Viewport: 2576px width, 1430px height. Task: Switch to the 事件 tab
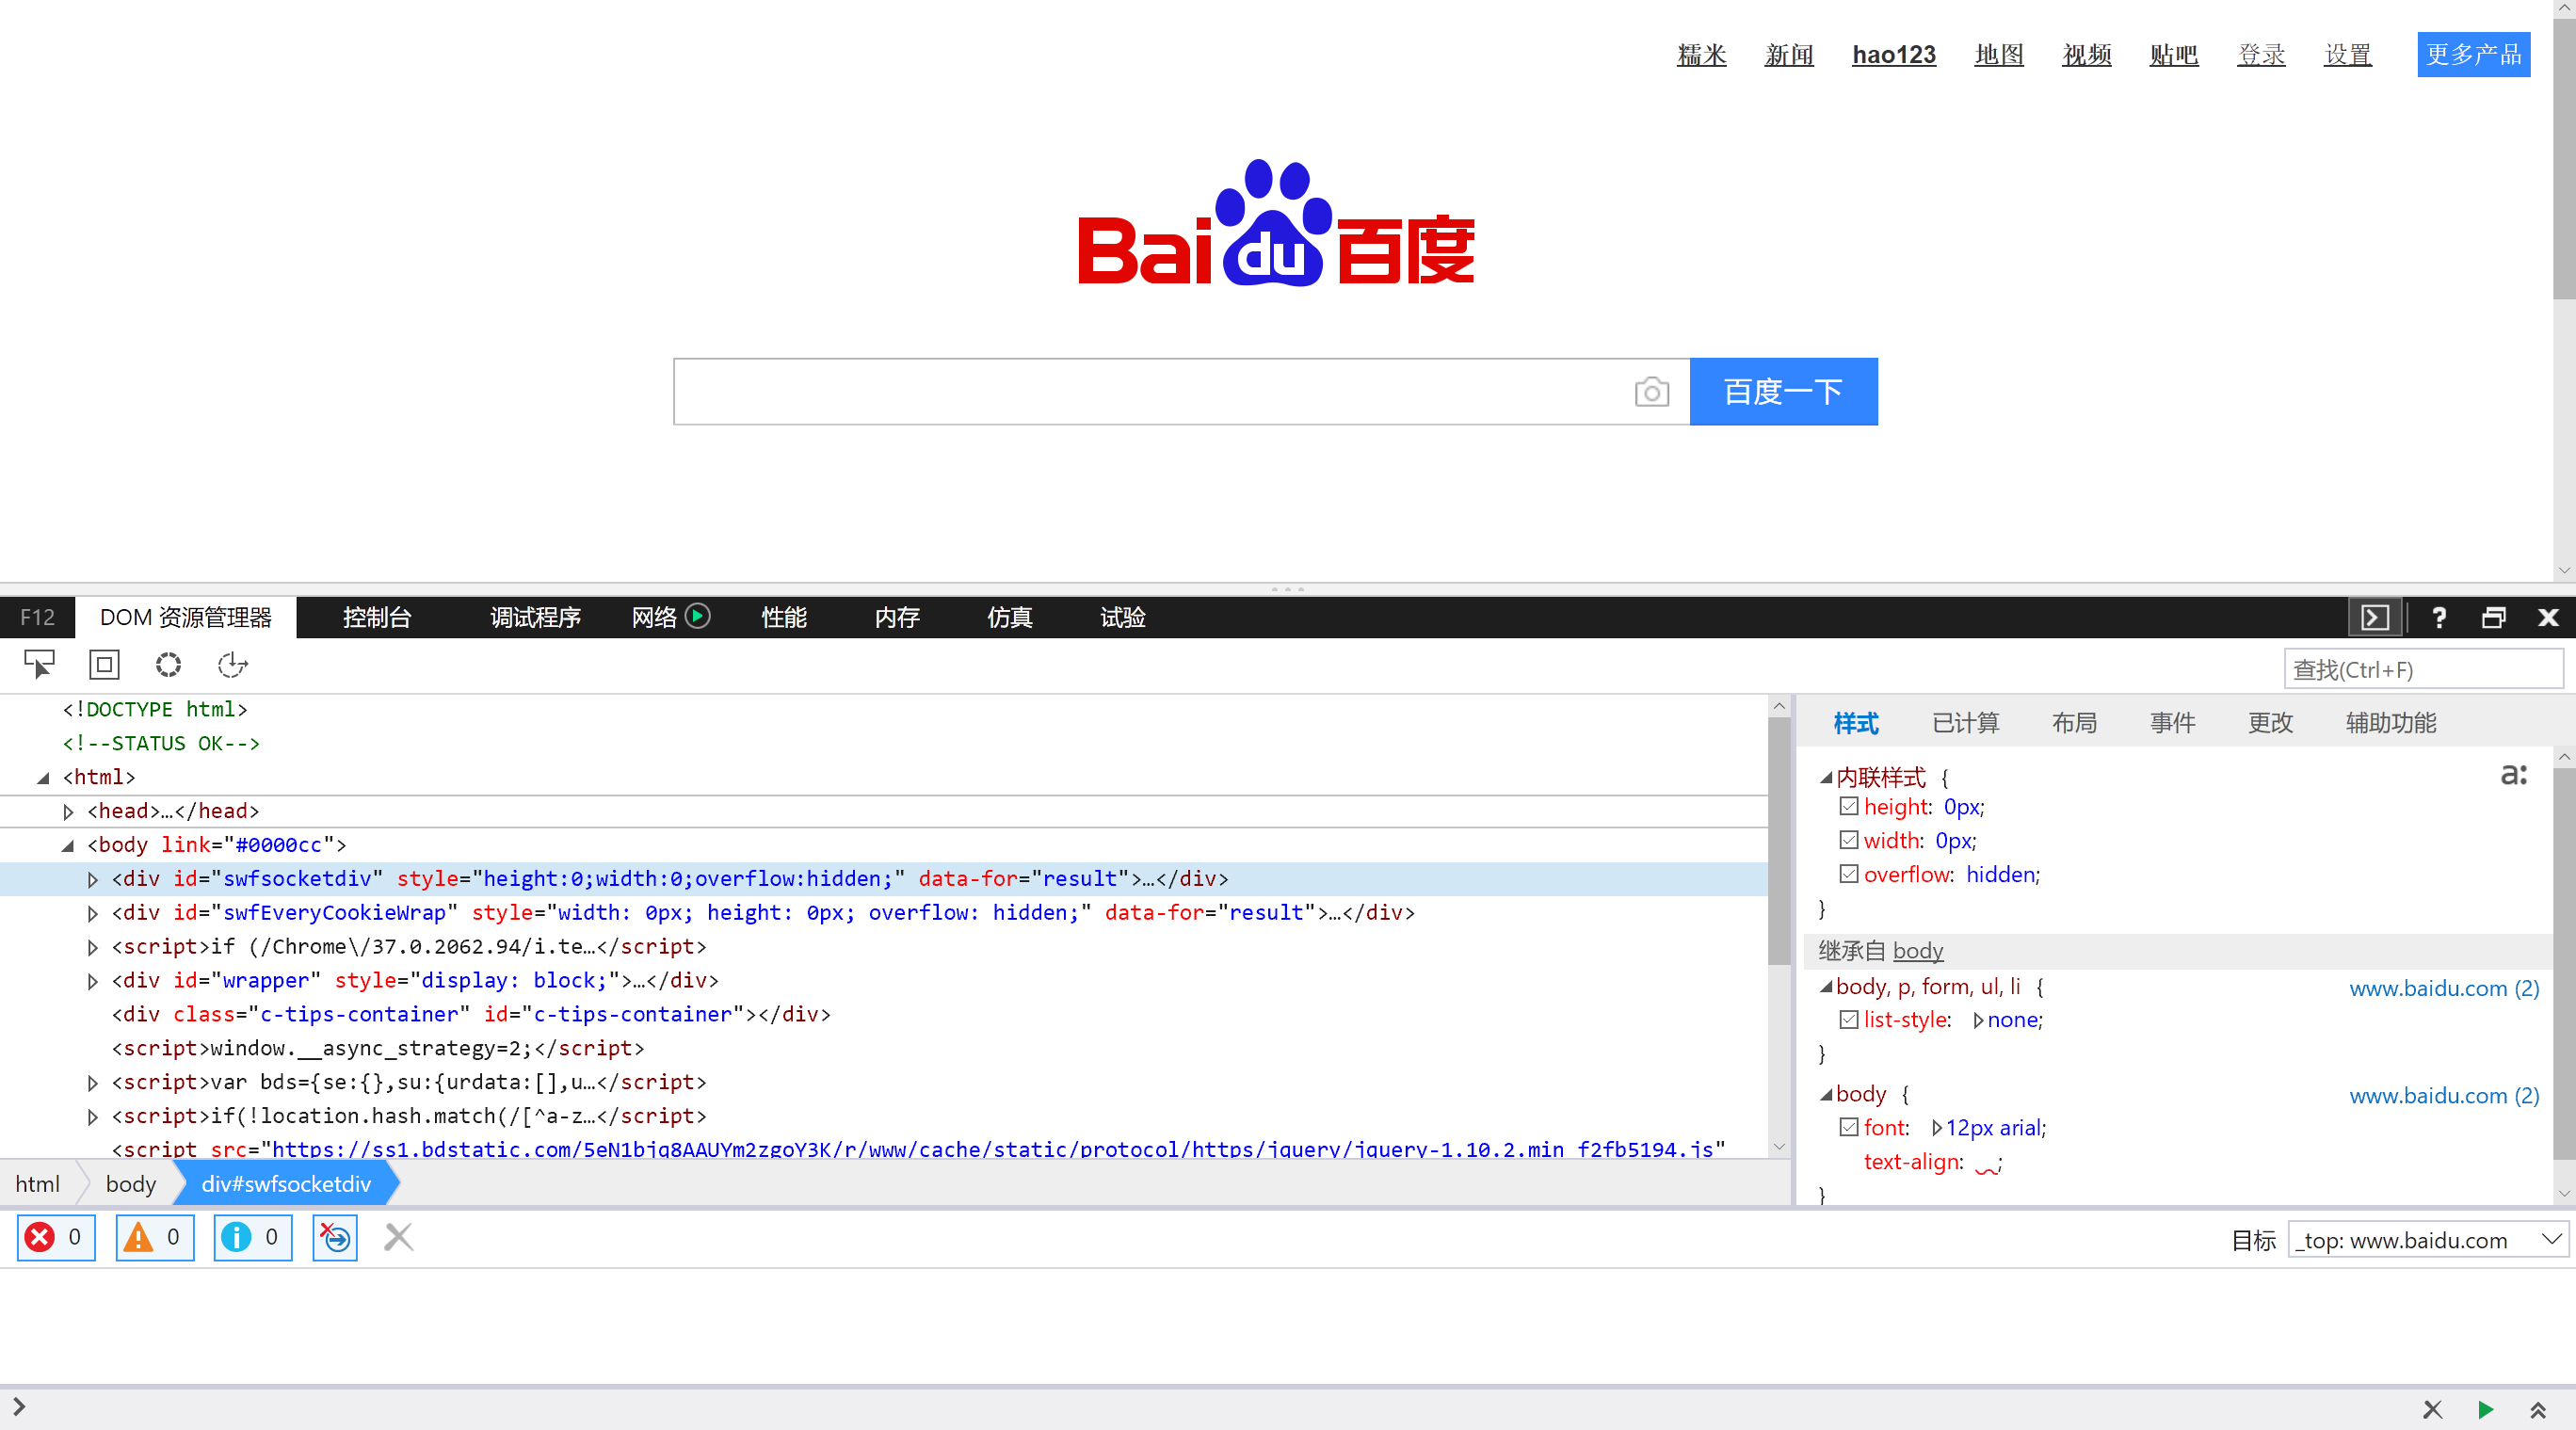click(x=2172, y=722)
